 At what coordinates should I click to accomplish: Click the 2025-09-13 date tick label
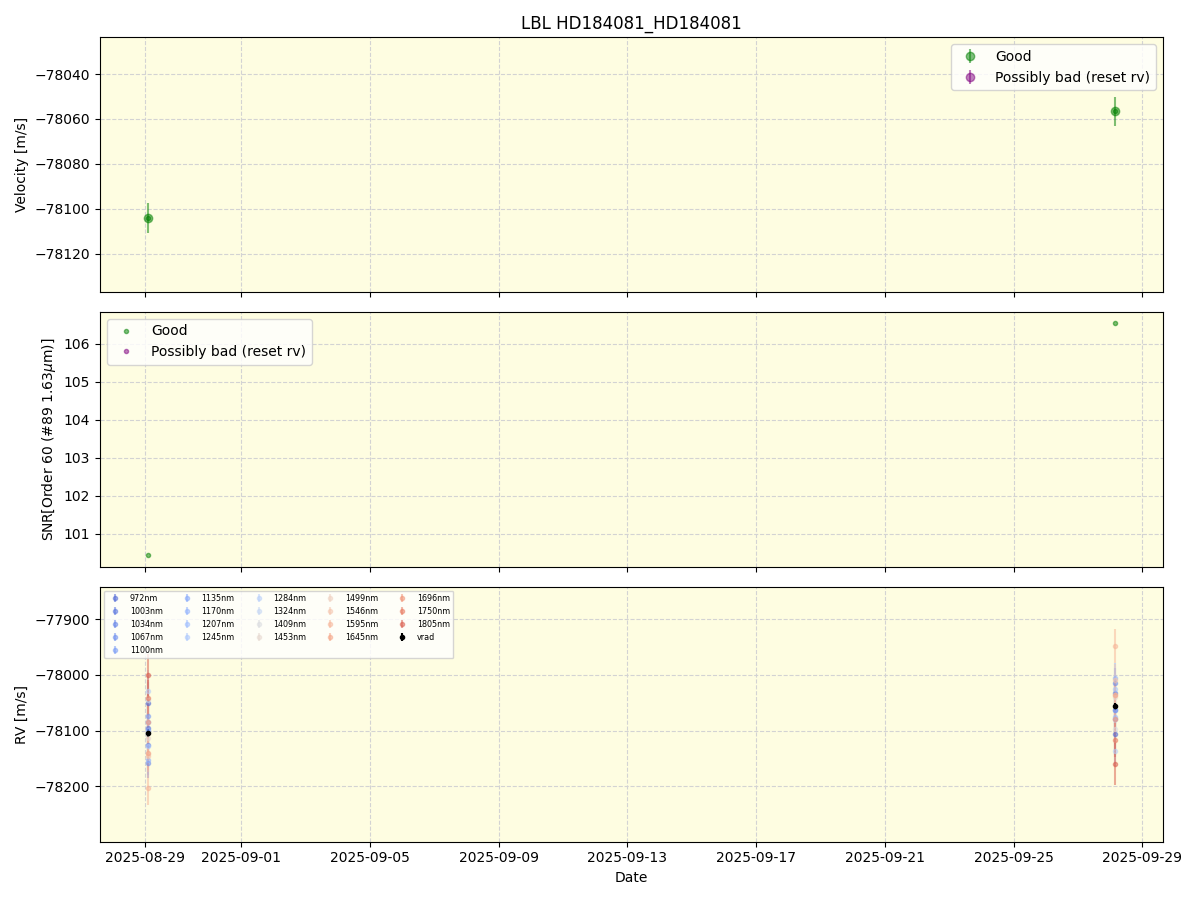point(627,857)
